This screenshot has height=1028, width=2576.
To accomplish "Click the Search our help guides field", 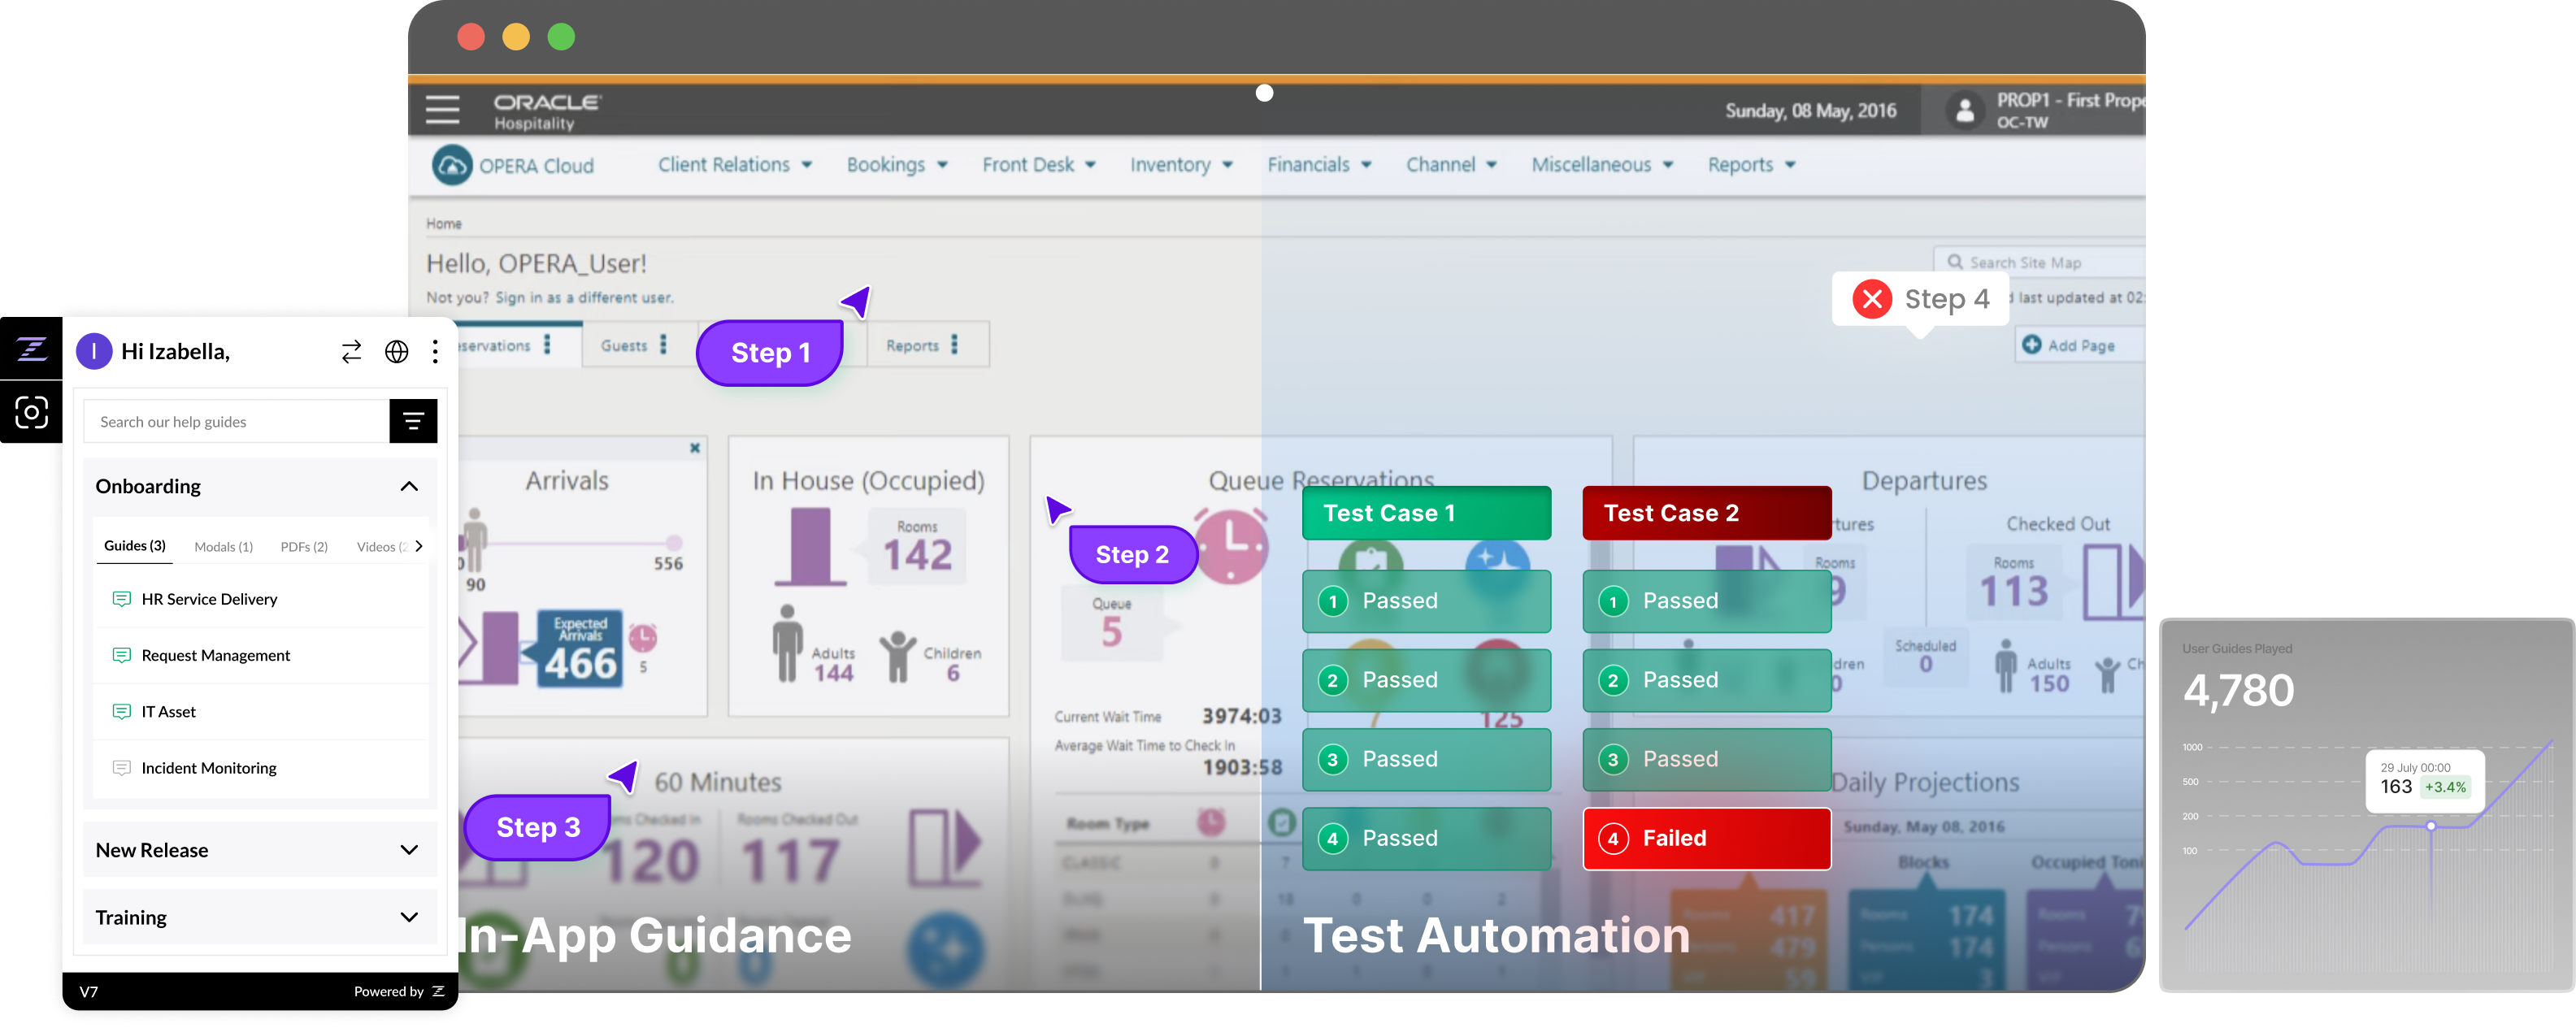I will pos(236,422).
